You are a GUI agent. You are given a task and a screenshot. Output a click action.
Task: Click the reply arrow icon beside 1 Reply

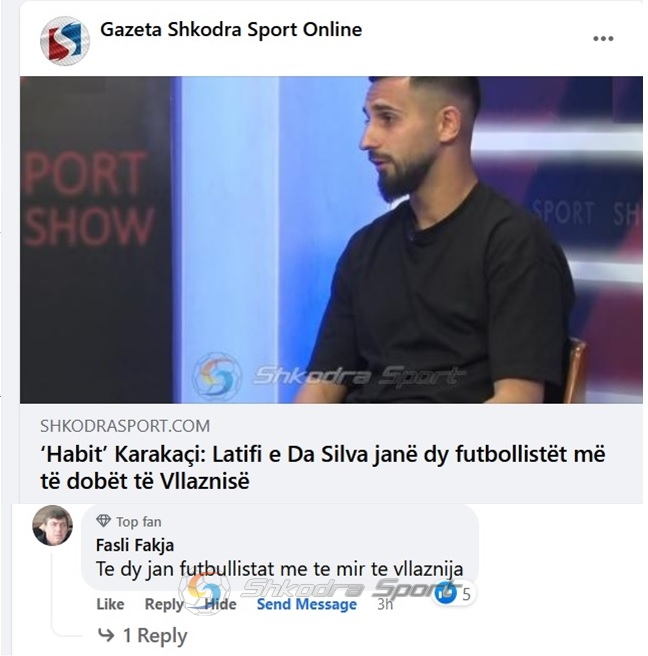[105, 635]
